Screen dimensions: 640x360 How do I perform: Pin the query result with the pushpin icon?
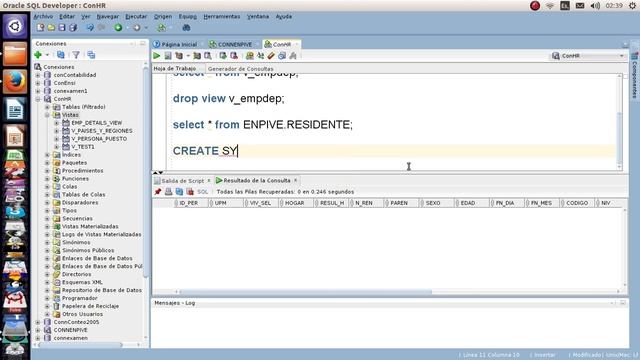(158, 191)
